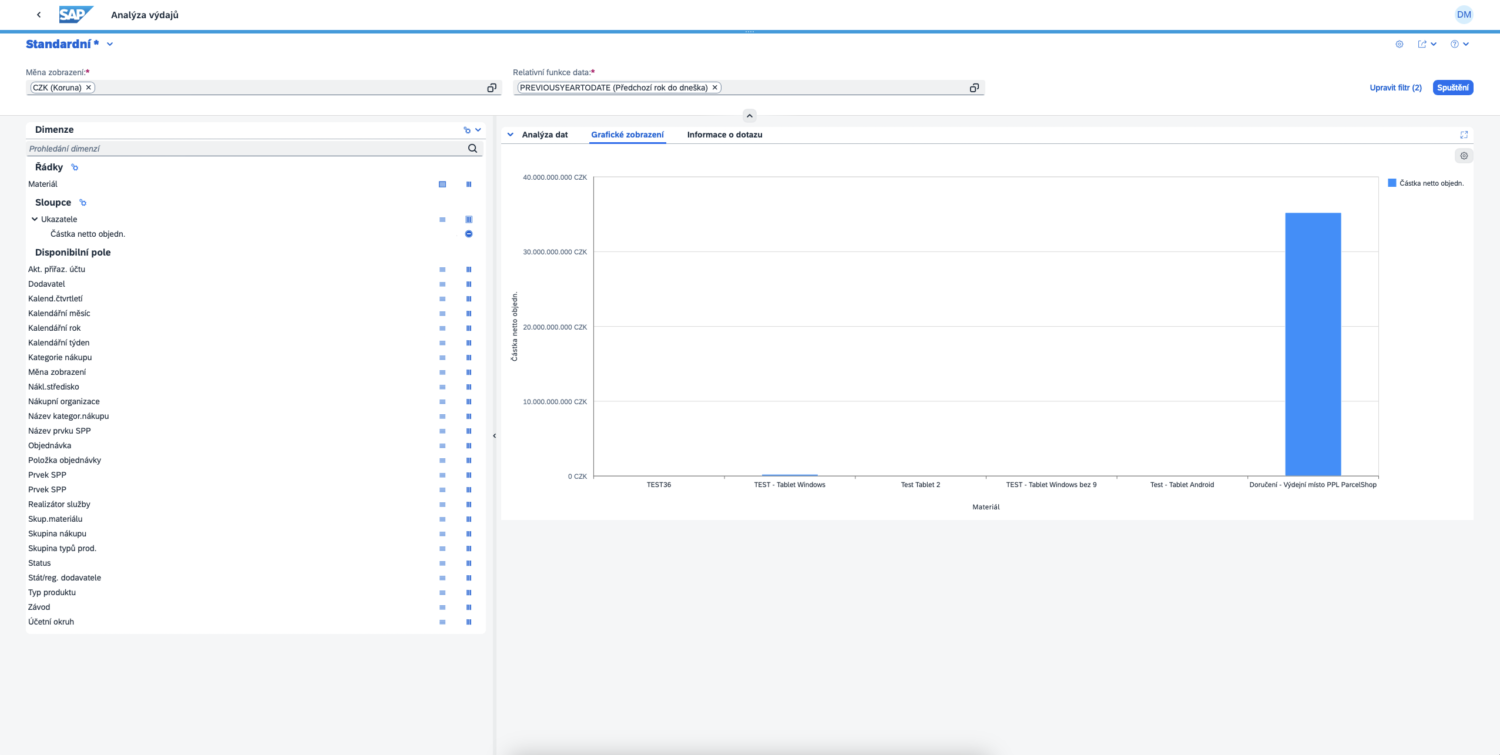Add Dodavatel to columns using its icon

468,284
